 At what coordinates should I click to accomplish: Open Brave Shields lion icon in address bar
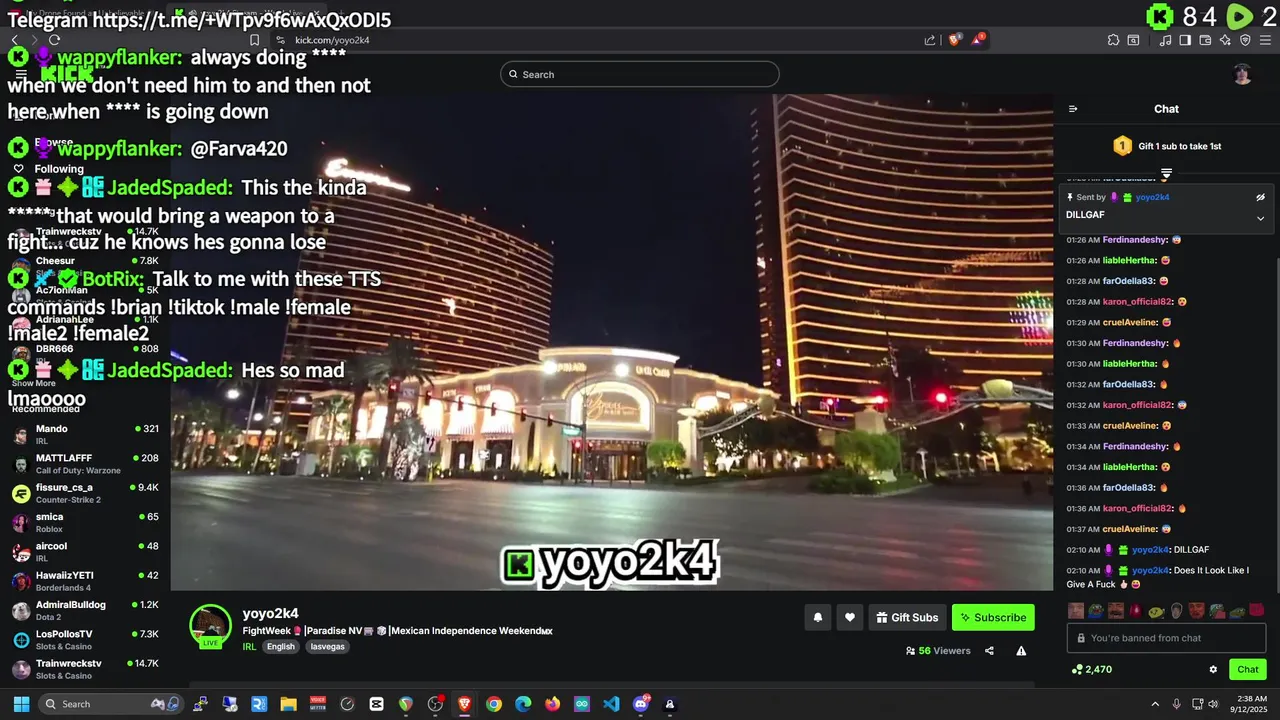[954, 40]
